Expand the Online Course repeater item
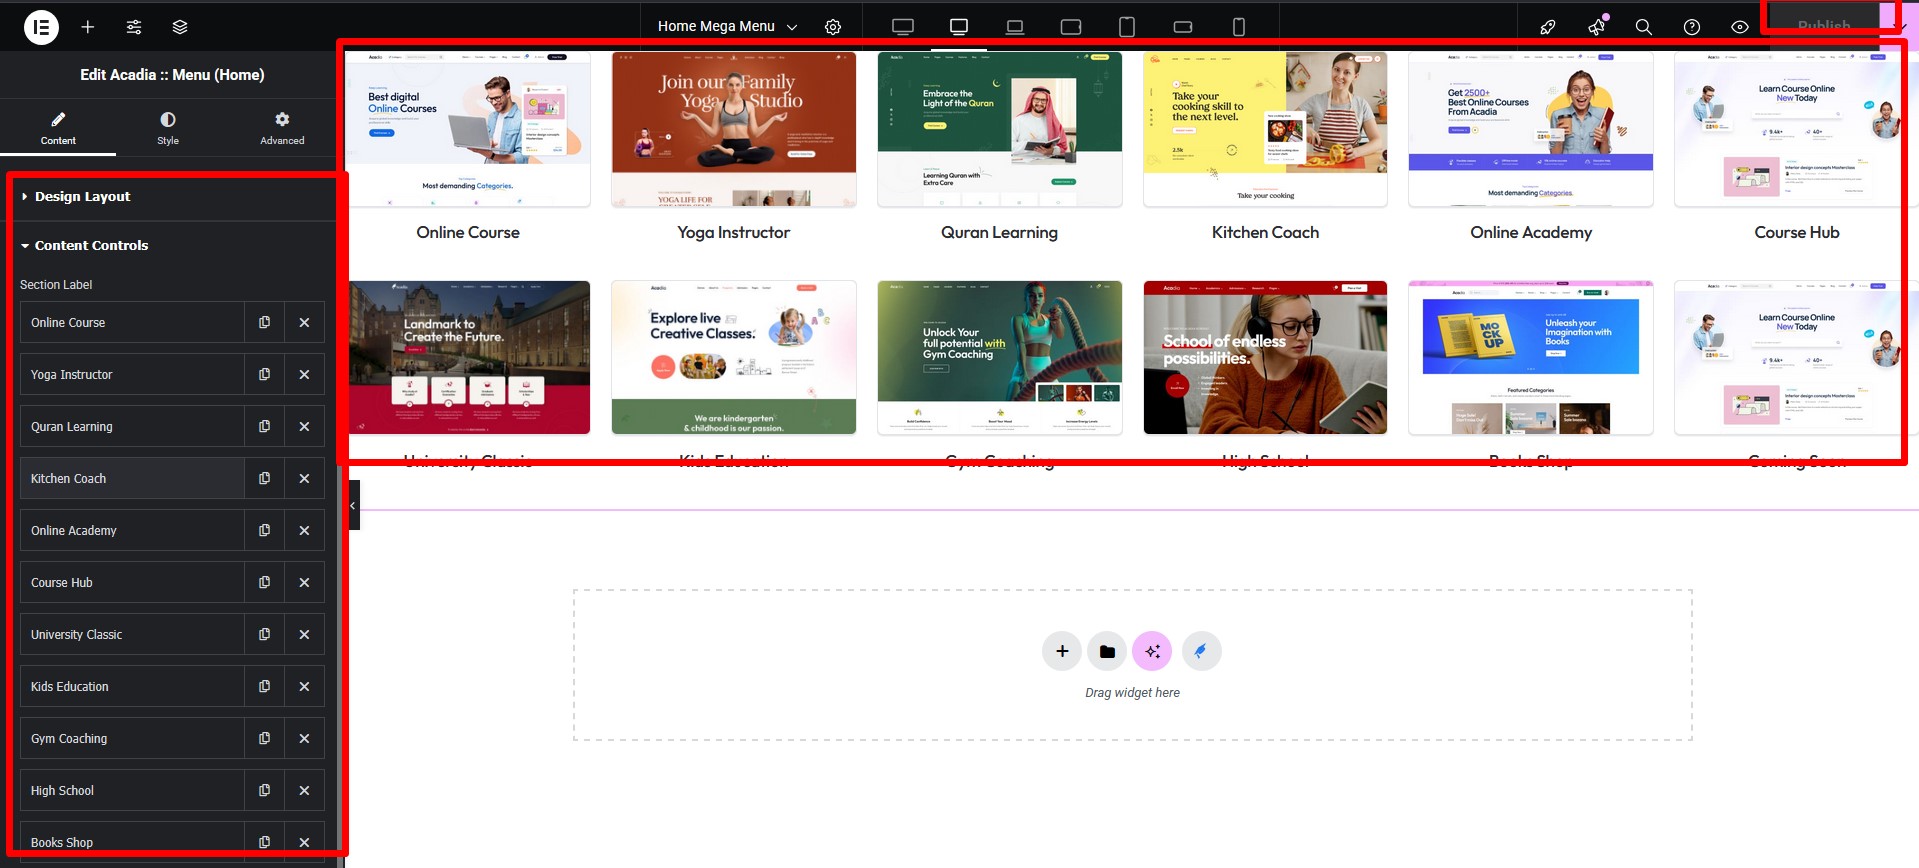Image resolution: width=1919 pixels, height=868 pixels. coord(132,323)
